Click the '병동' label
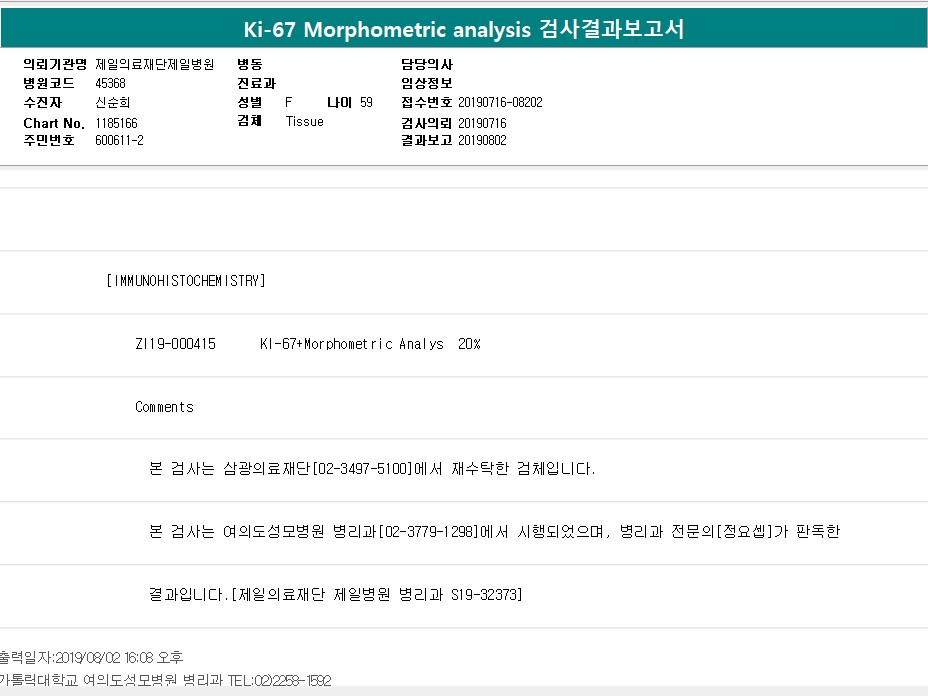The height and width of the screenshot is (696, 928). click(x=250, y=64)
